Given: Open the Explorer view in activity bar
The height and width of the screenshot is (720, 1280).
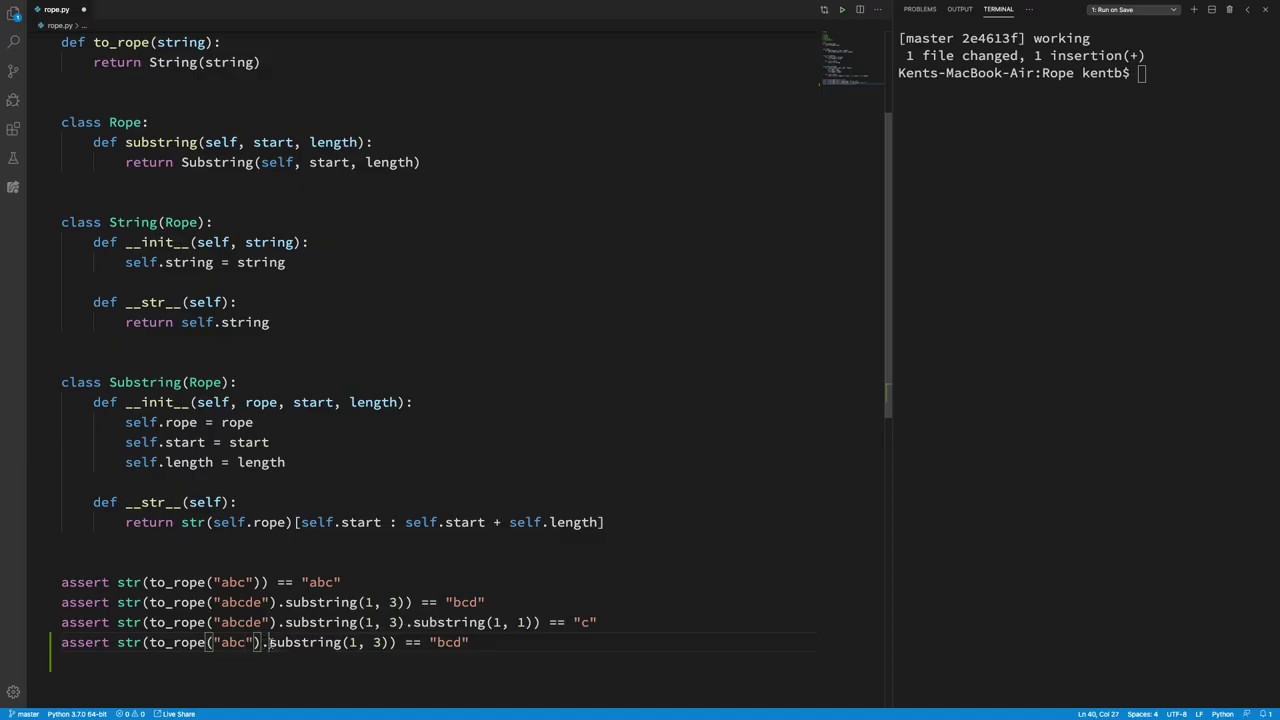Looking at the screenshot, I should click(x=13, y=14).
